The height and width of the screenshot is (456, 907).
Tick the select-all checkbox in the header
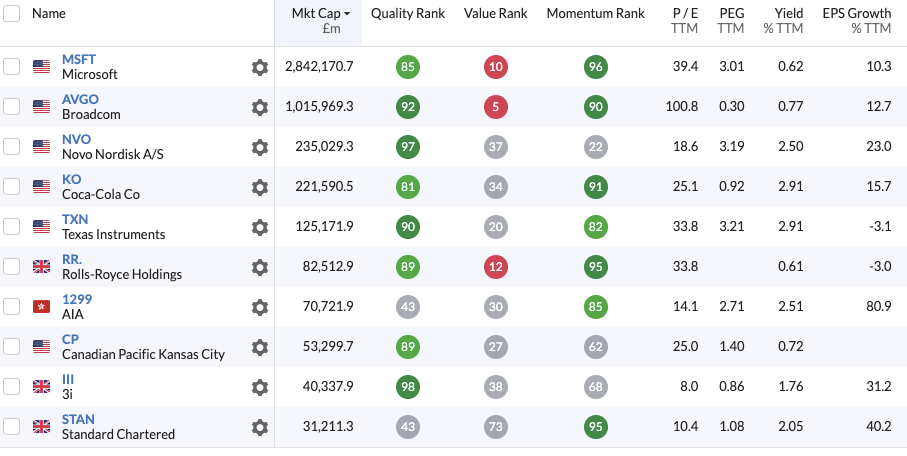(11, 14)
